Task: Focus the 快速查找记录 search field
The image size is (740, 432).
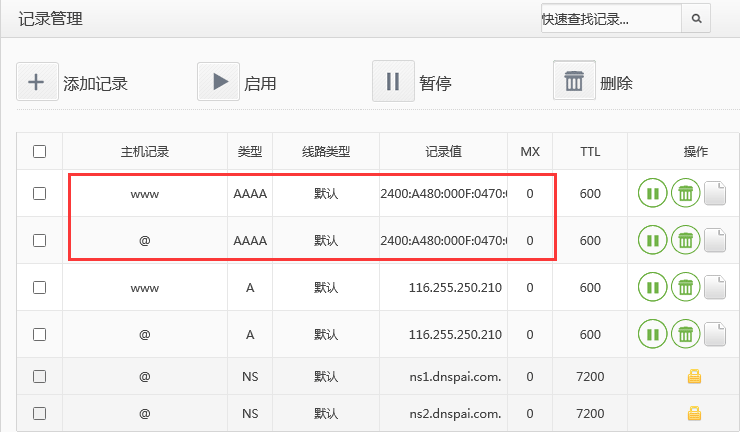Action: [x=610, y=19]
